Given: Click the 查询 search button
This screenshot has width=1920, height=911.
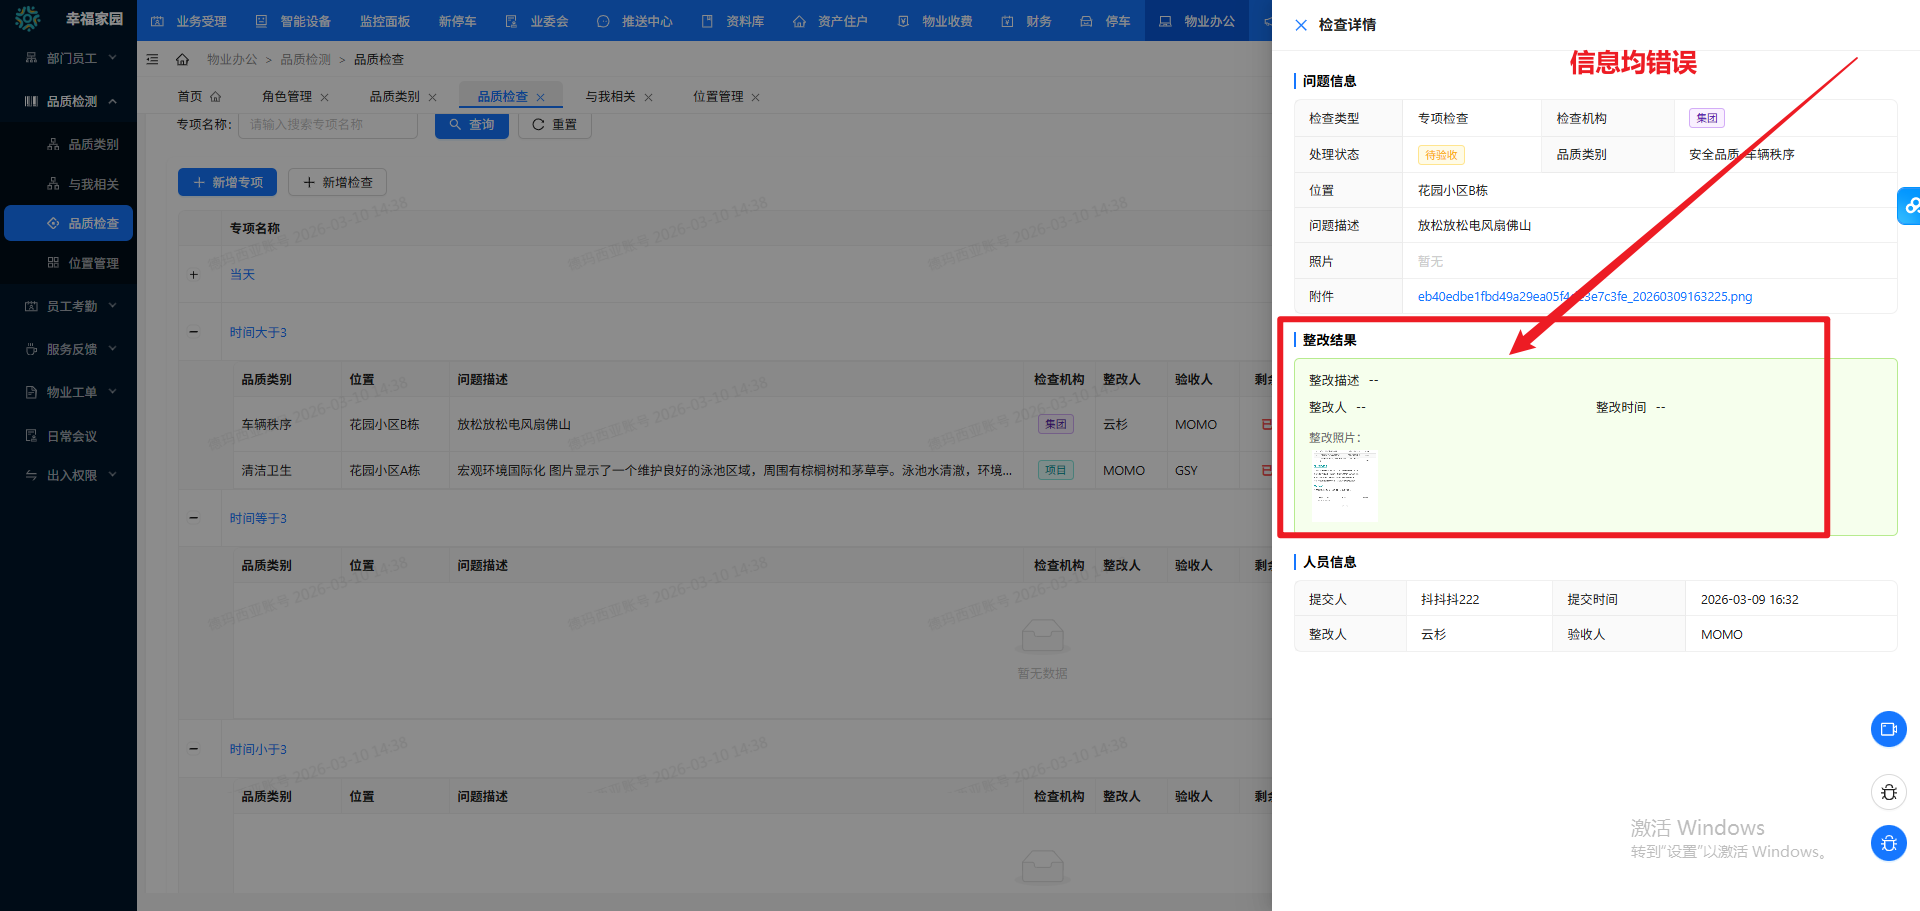Looking at the screenshot, I should coord(471,124).
